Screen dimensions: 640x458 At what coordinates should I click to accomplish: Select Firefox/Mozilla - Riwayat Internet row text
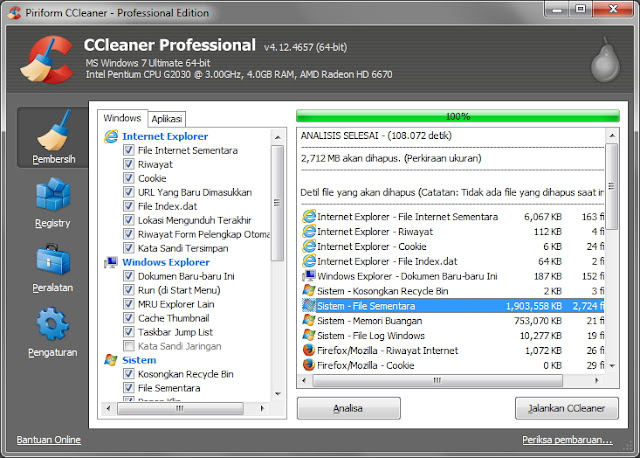388,350
